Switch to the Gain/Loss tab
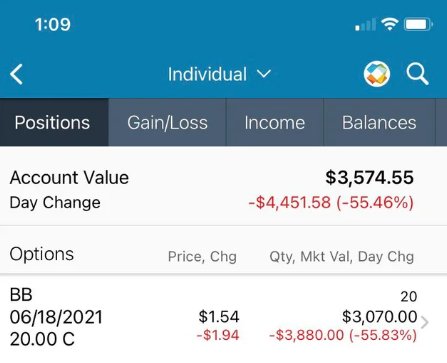 click(167, 122)
